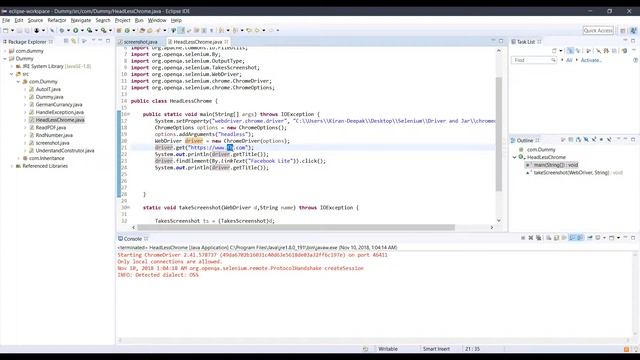Click the editor vertical scrollbar thumb
This screenshot has width=640, height=360.
pyautogui.click(x=499, y=134)
